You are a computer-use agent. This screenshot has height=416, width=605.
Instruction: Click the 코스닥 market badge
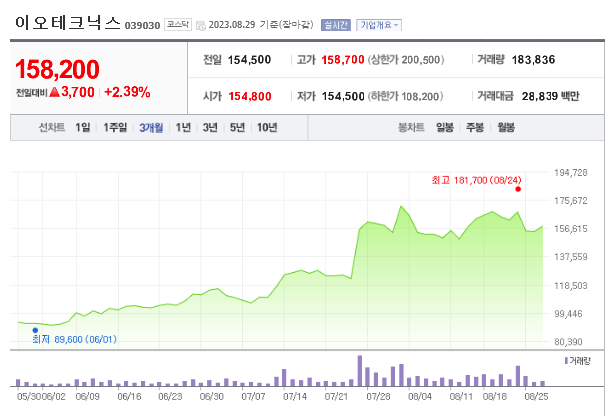pyautogui.click(x=178, y=24)
